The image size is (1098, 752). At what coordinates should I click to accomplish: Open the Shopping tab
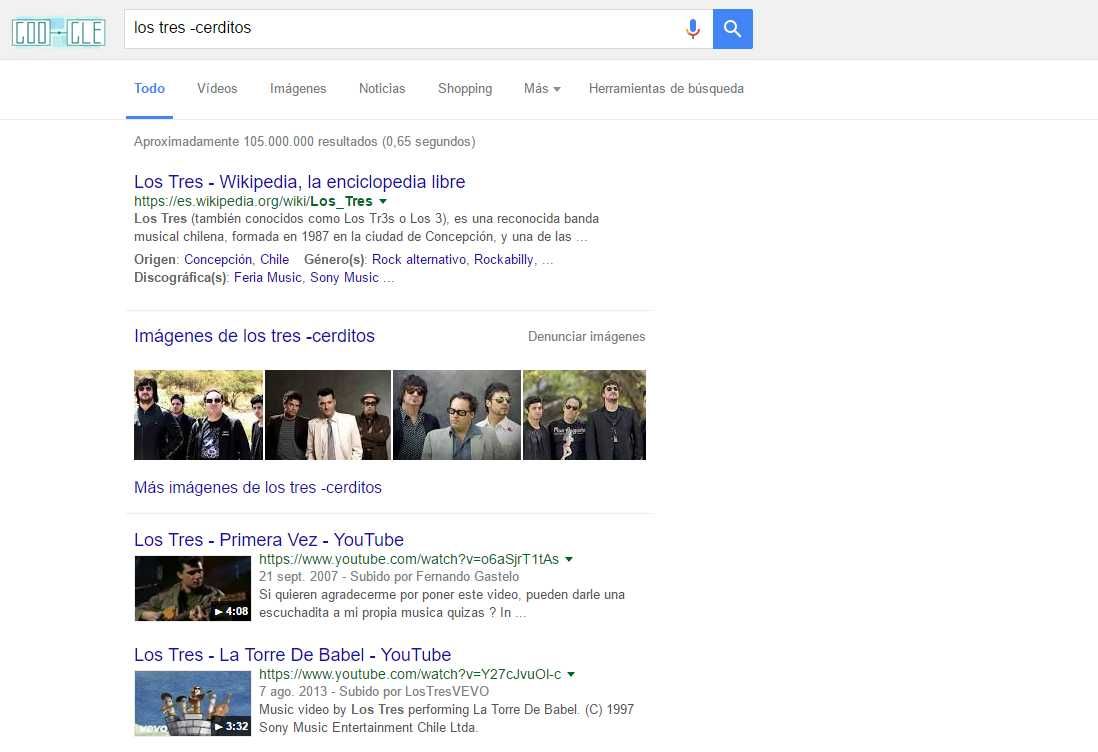(x=465, y=88)
